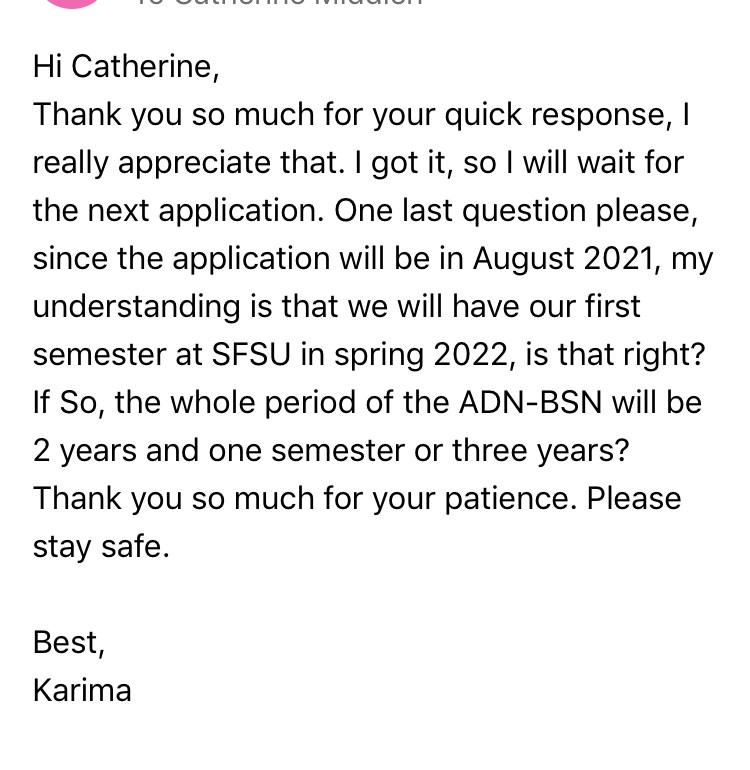750x770 pixels.
Task: Click the "ADN-BSN" program text
Action: [530, 403]
